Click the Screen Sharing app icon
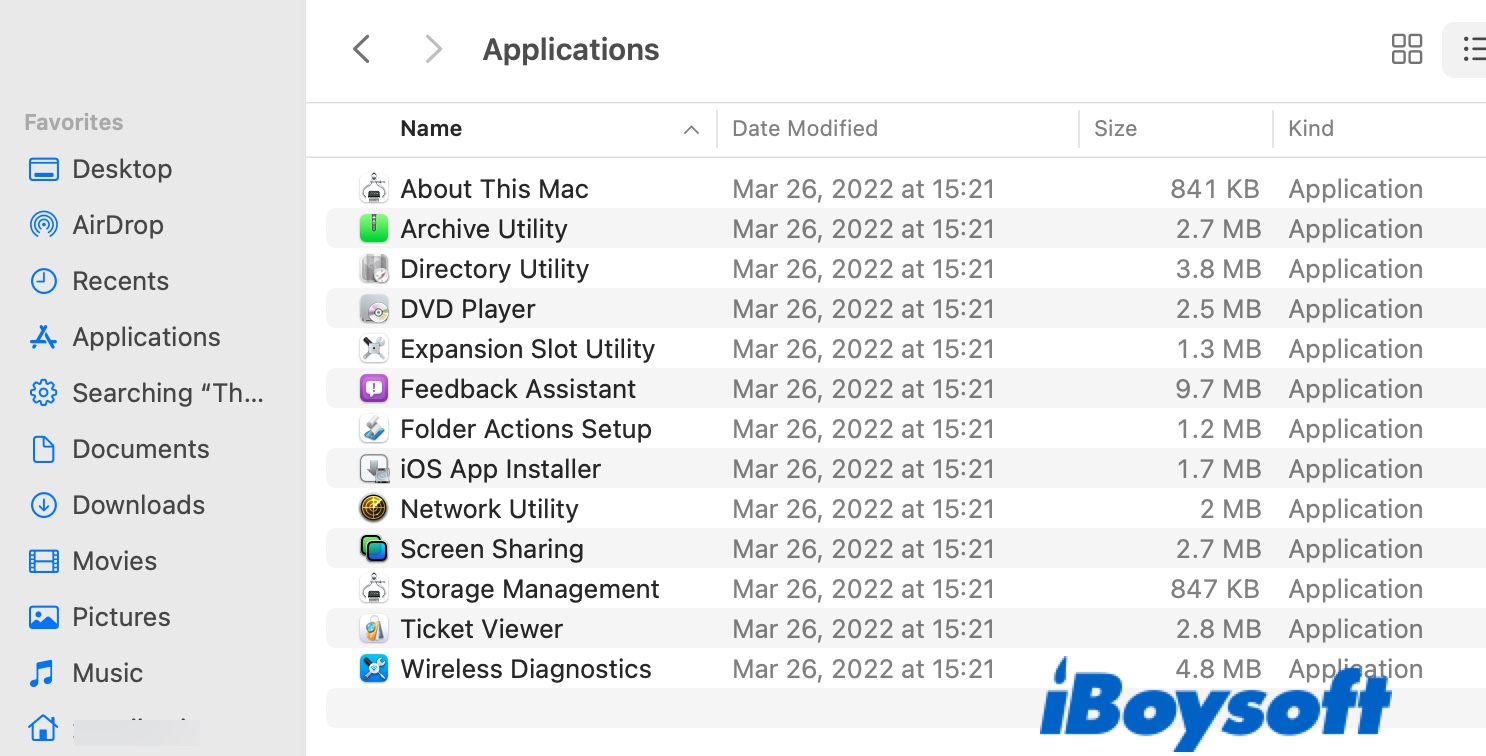This screenshot has height=756, width=1486. [x=373, y=549]
